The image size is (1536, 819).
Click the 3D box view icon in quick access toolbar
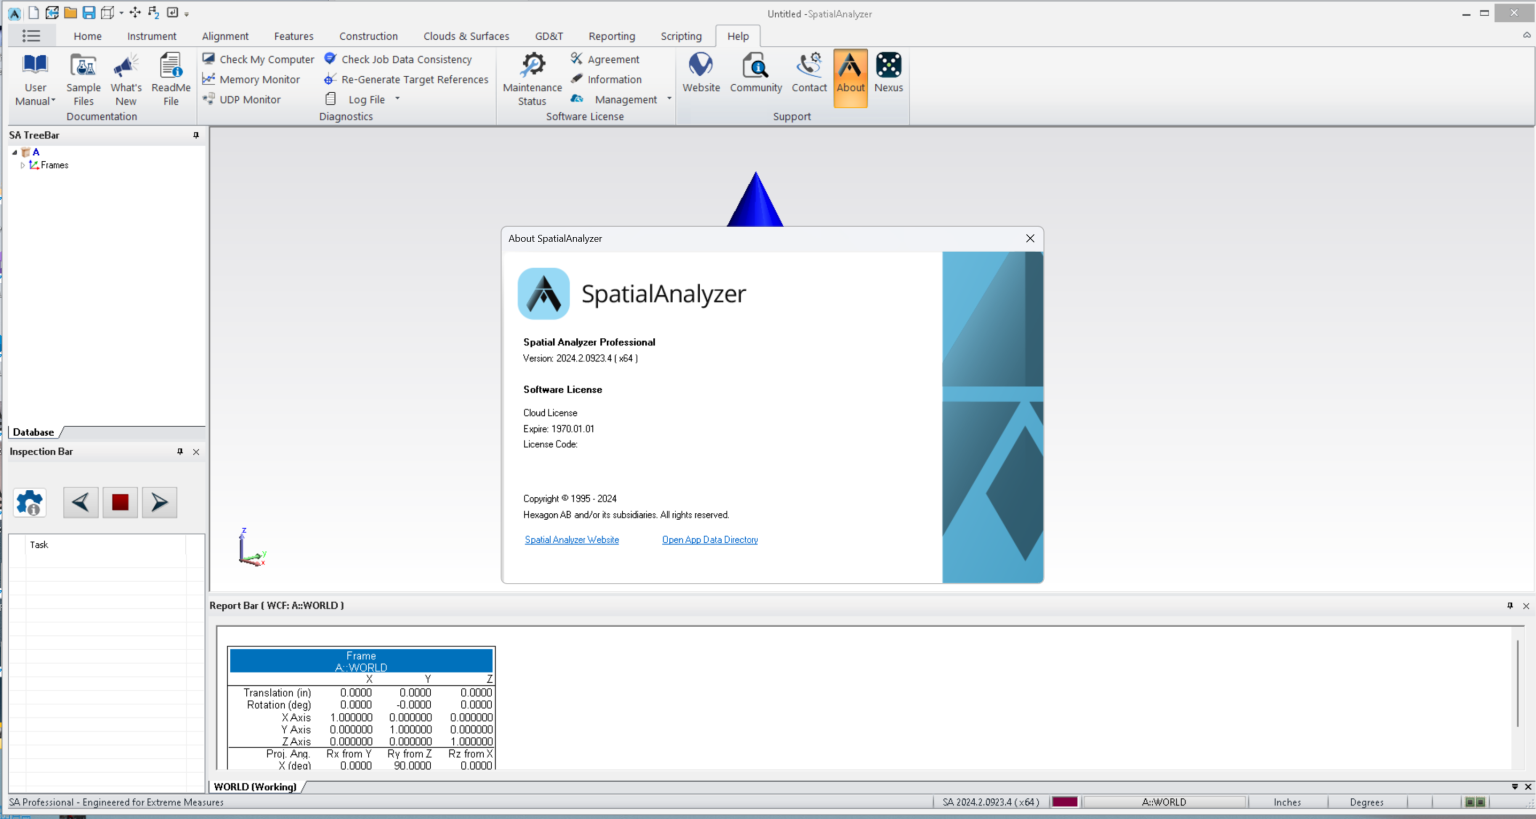(x=106, y=13)
